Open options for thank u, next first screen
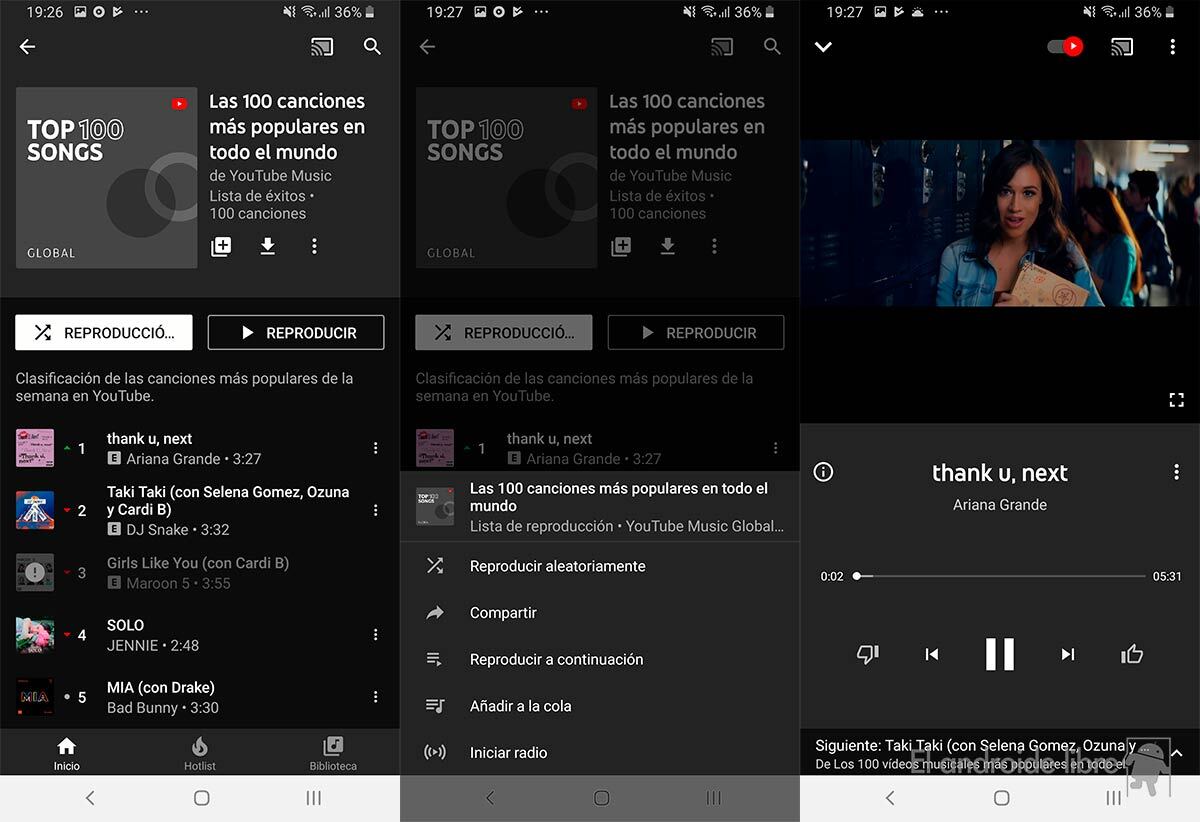 point(376,449)
